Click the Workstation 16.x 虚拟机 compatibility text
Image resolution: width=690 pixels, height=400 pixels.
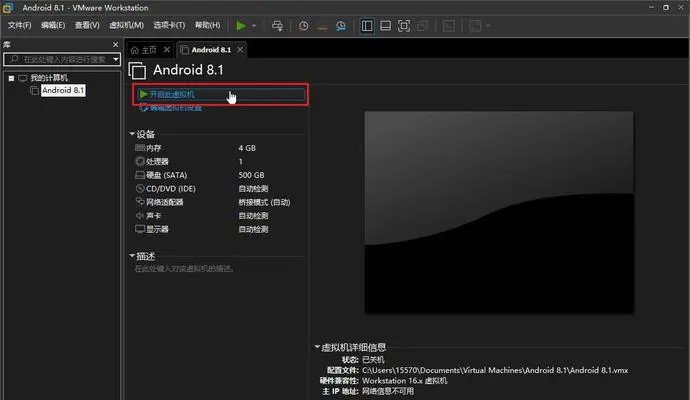(404, 381)
